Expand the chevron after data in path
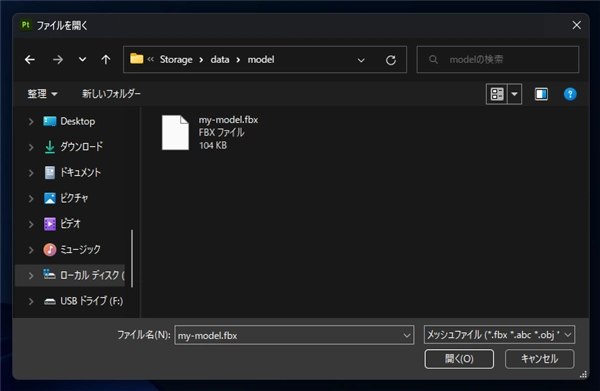The height and width of the screenshot is (391, 600). click(x=238, y=60)
